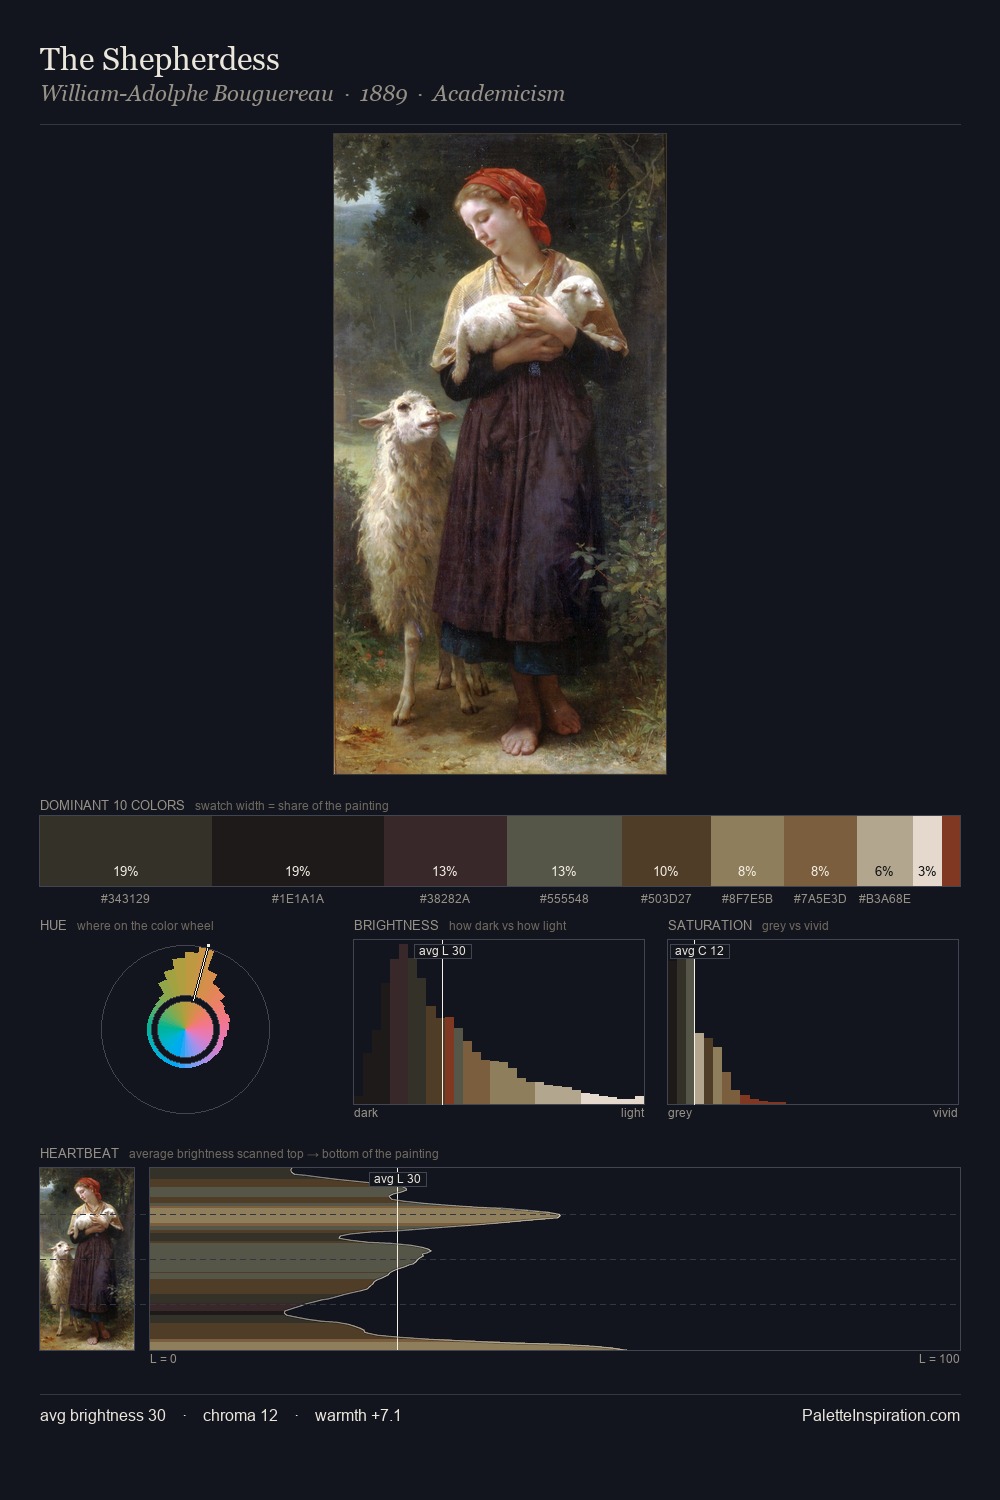This screenshot has width=1000, height=1500.
Task: Click the #503D27 hex code label
Action: pos(666,899)
